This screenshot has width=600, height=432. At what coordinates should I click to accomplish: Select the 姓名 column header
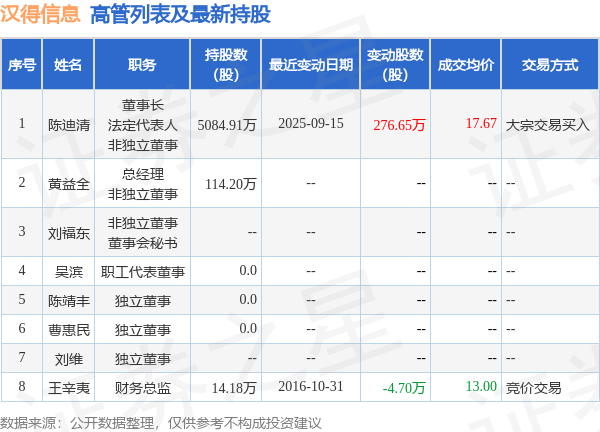68,65
